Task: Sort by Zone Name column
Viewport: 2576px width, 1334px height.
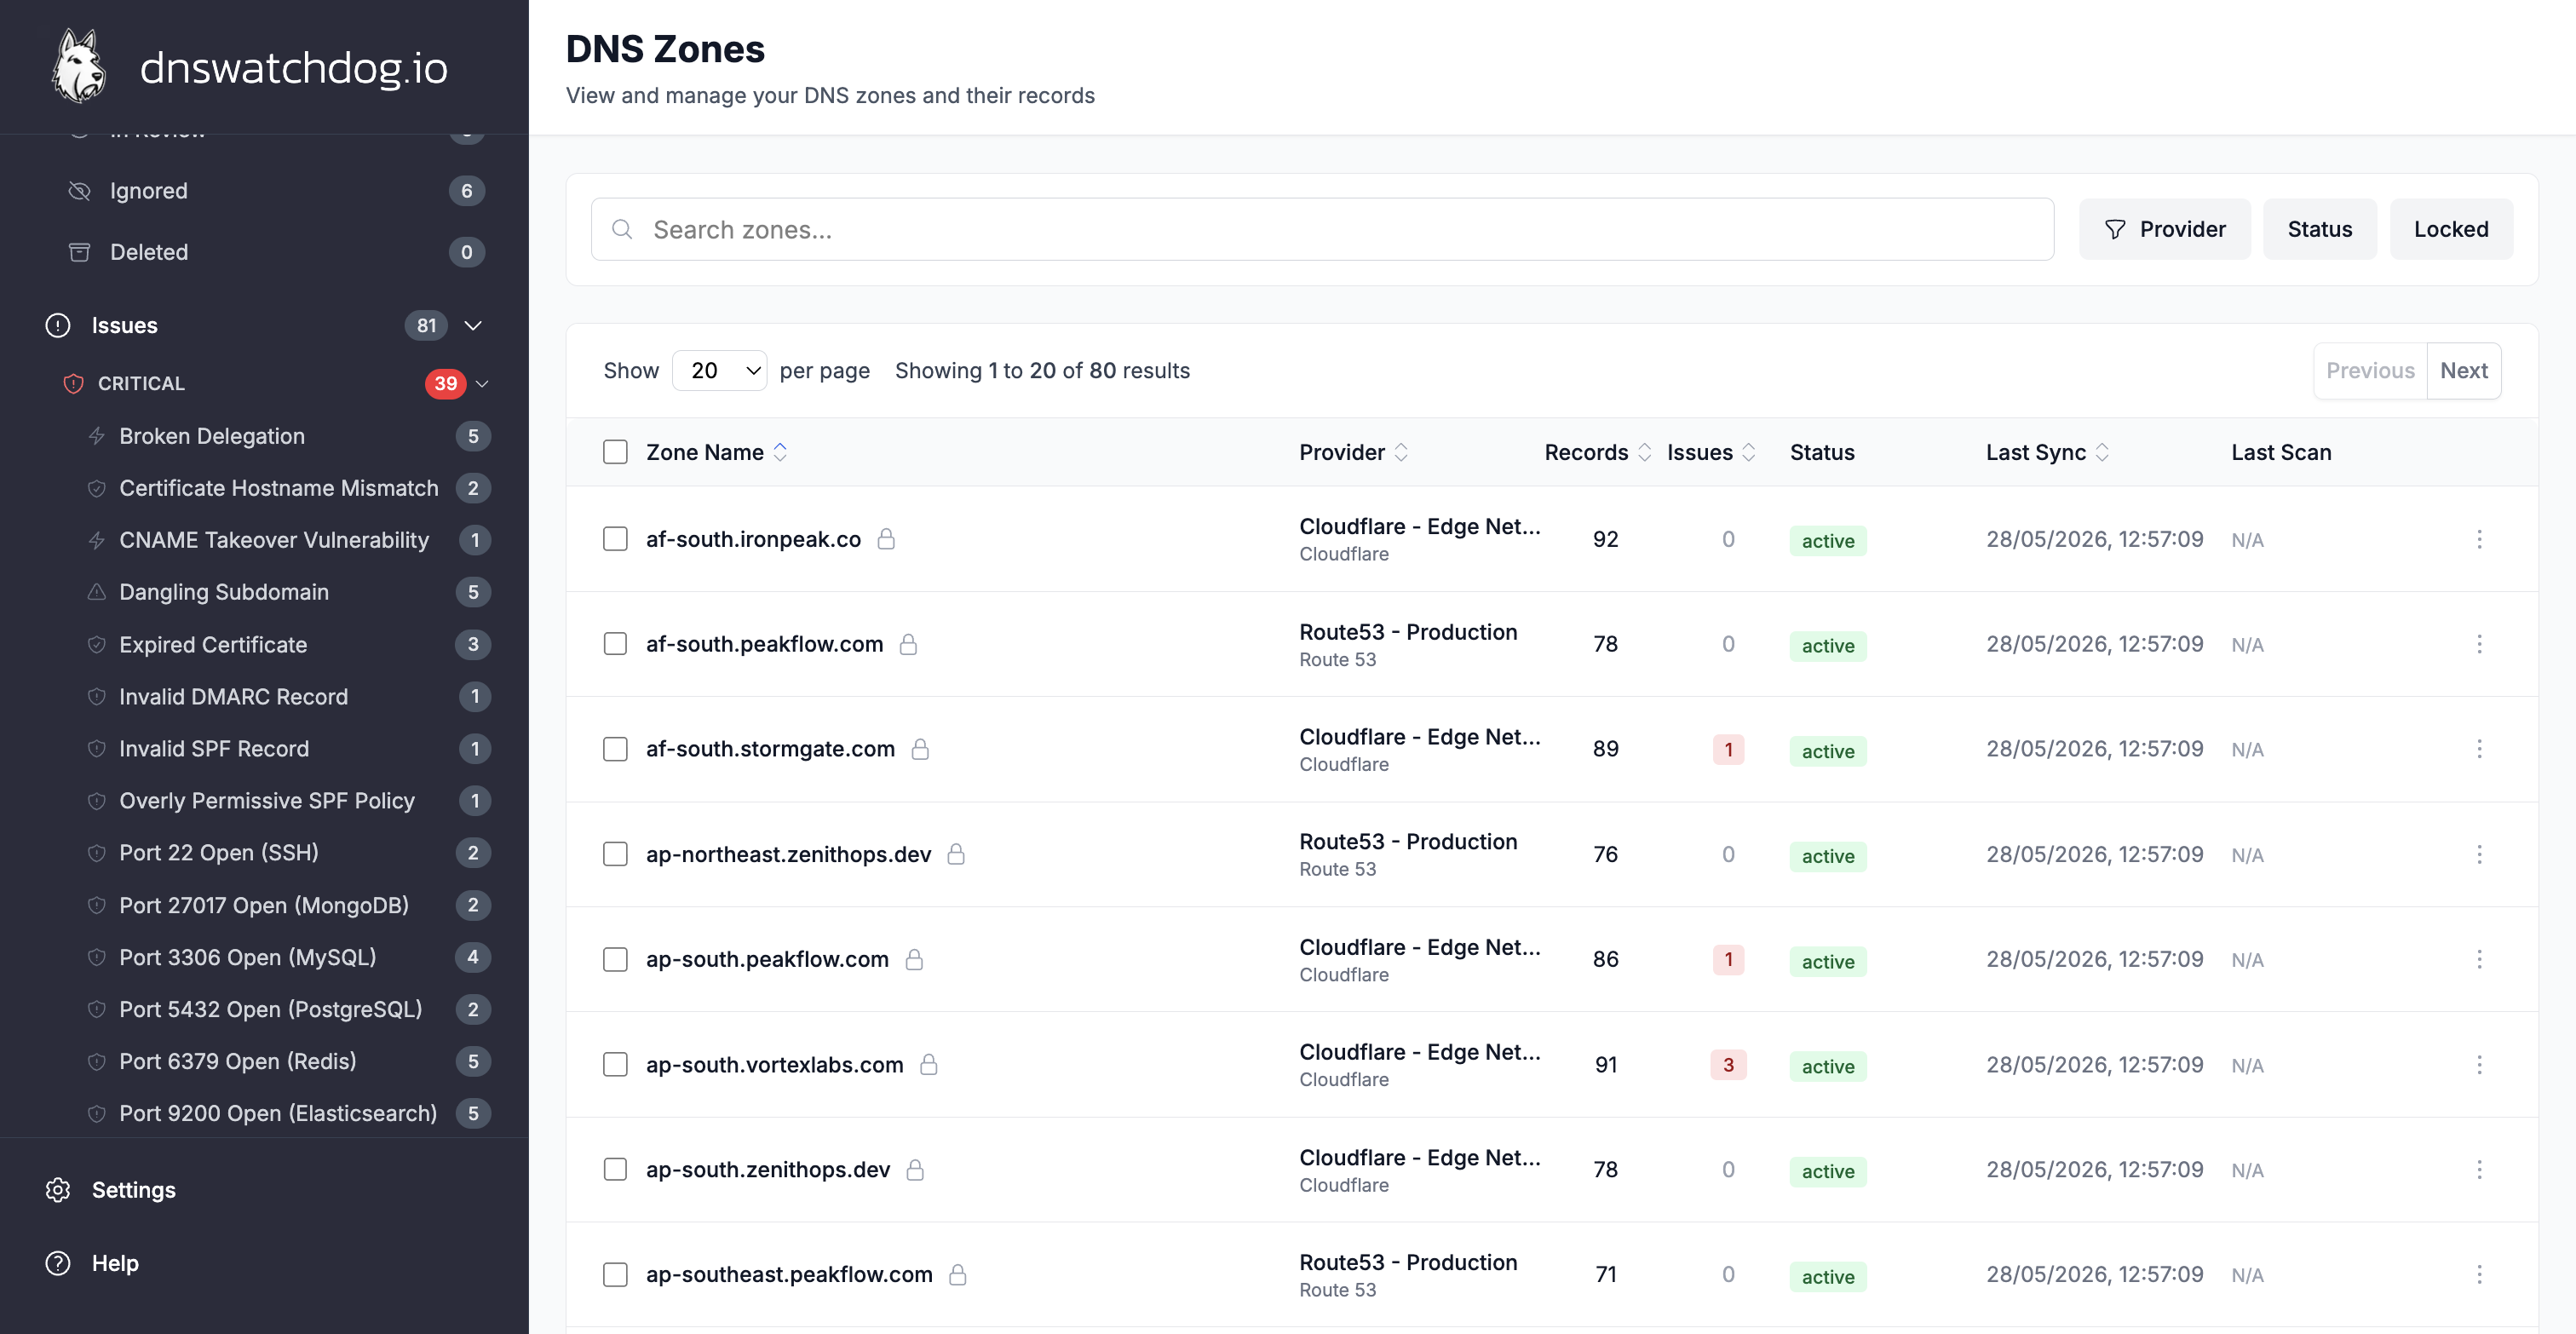Action: pyautogui.click(x=716, y=452)
